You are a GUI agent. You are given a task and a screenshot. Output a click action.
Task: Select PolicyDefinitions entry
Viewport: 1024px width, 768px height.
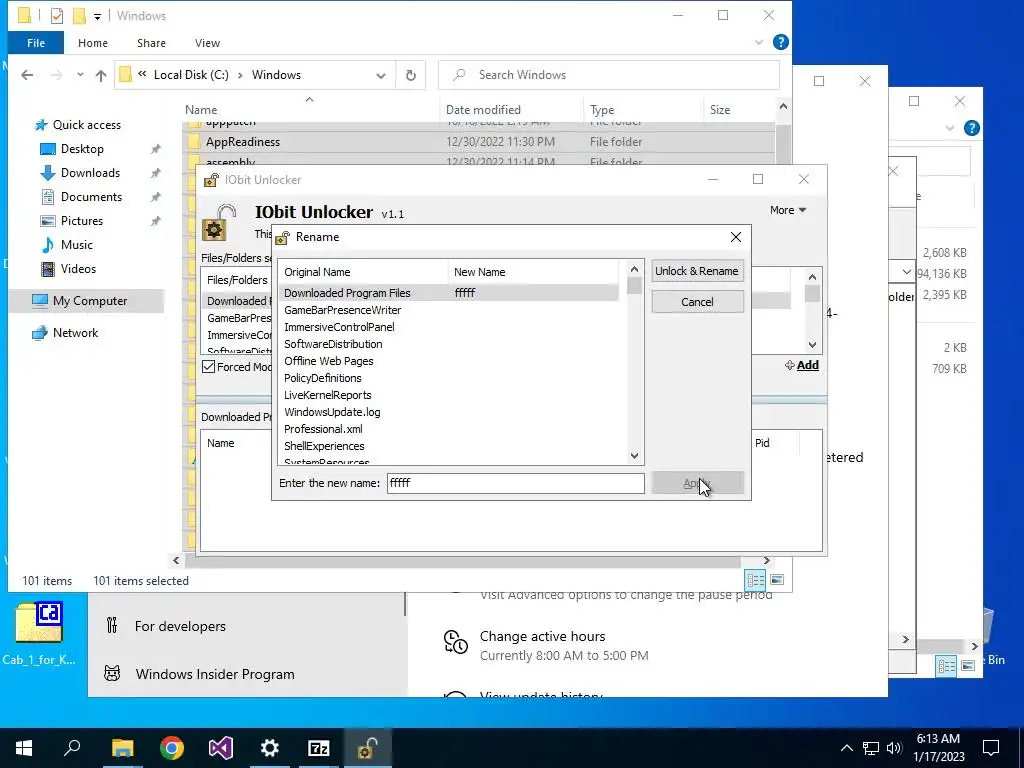[x=323, y=378]
